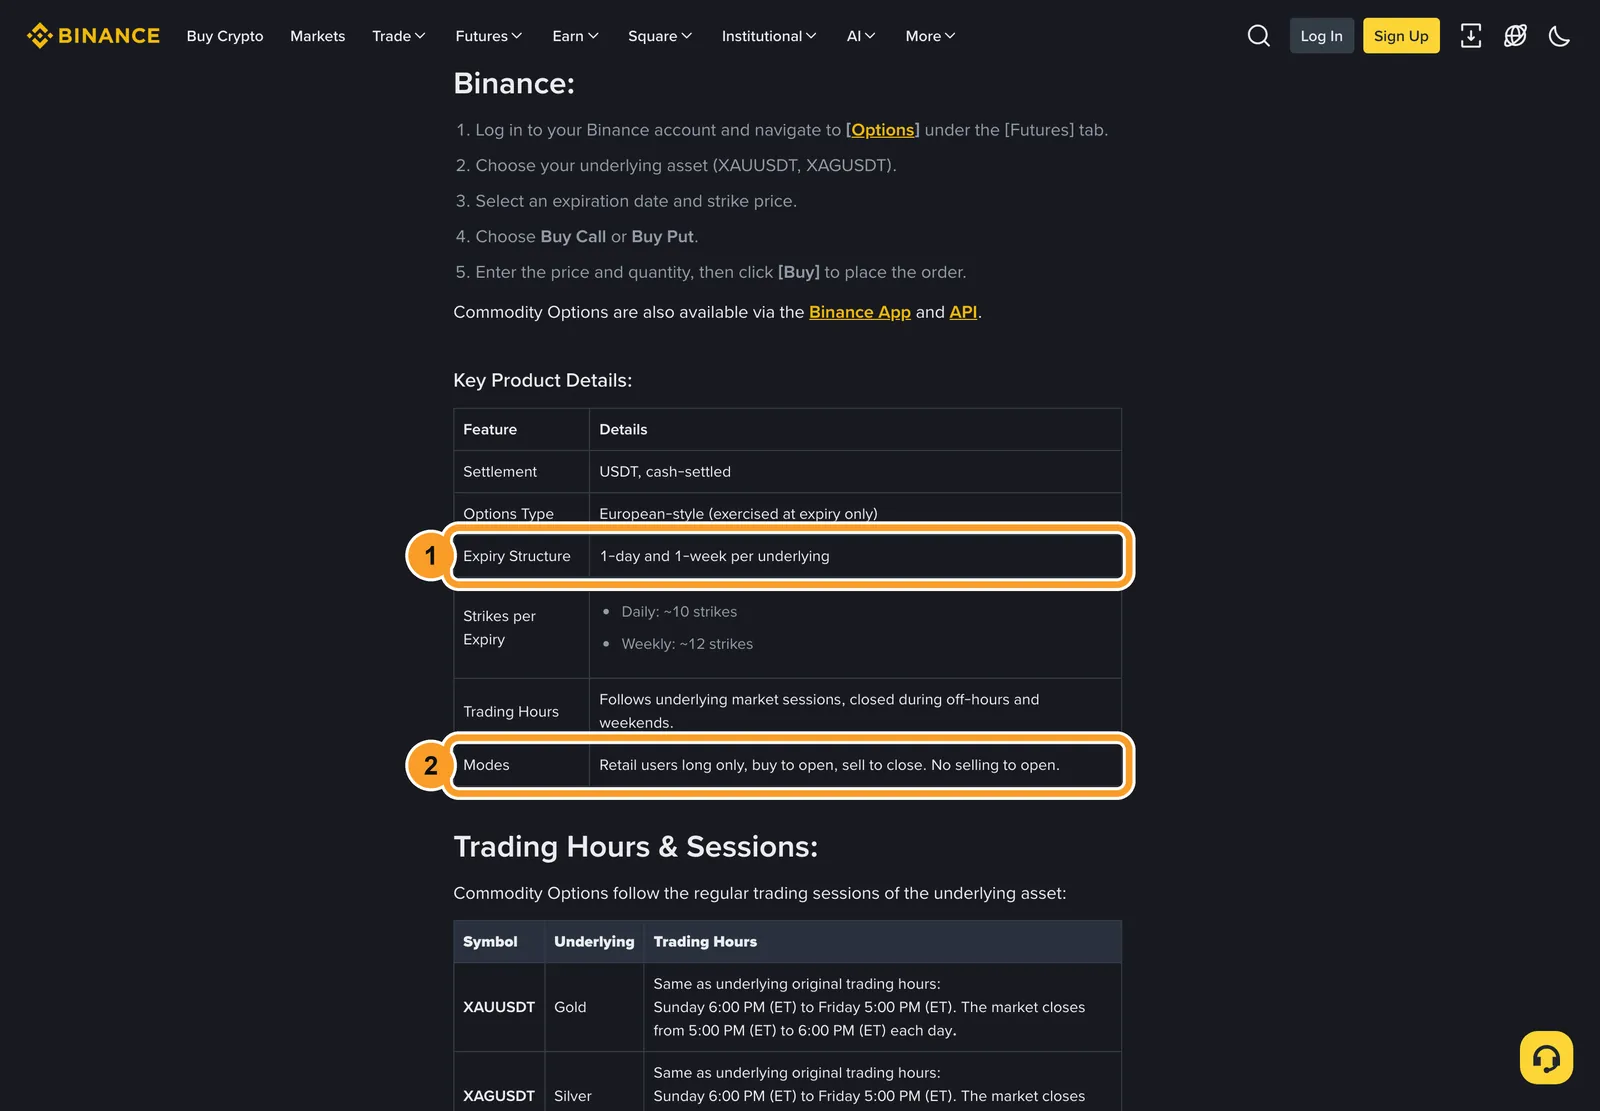Click the 'Settlement' feature cell

(521, 471)
